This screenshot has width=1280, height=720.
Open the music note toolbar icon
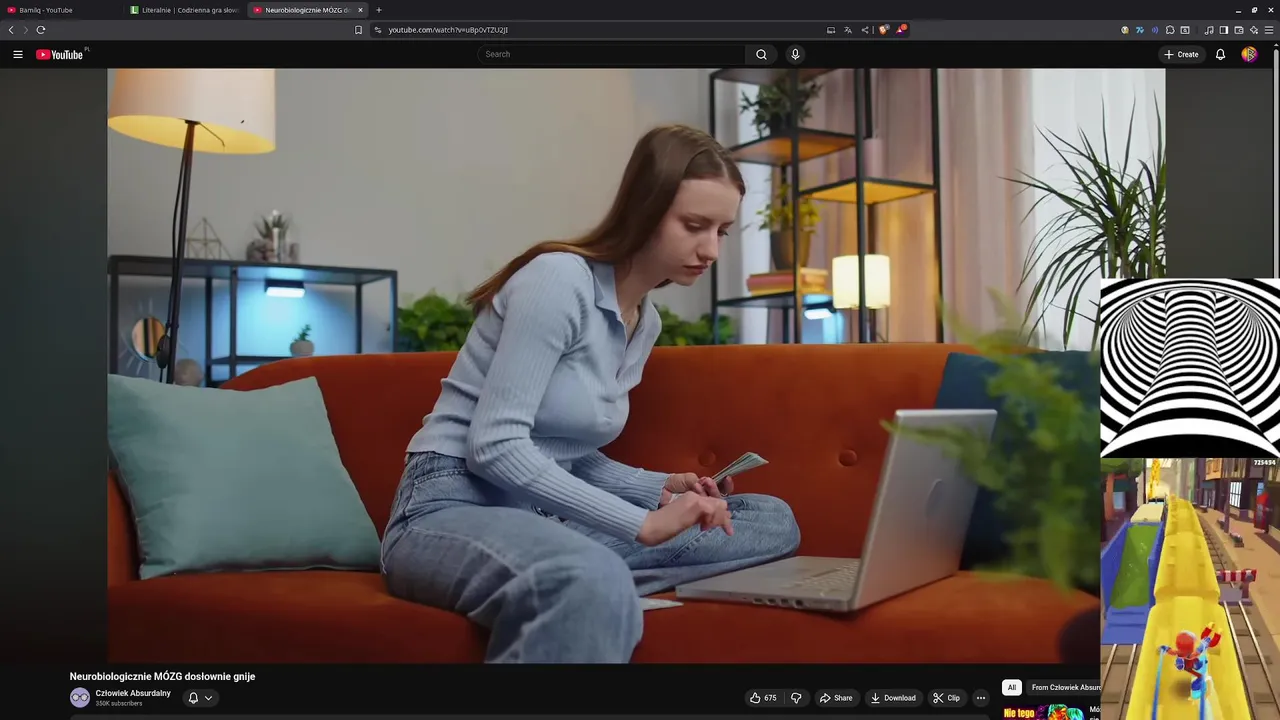point(1208,30)
